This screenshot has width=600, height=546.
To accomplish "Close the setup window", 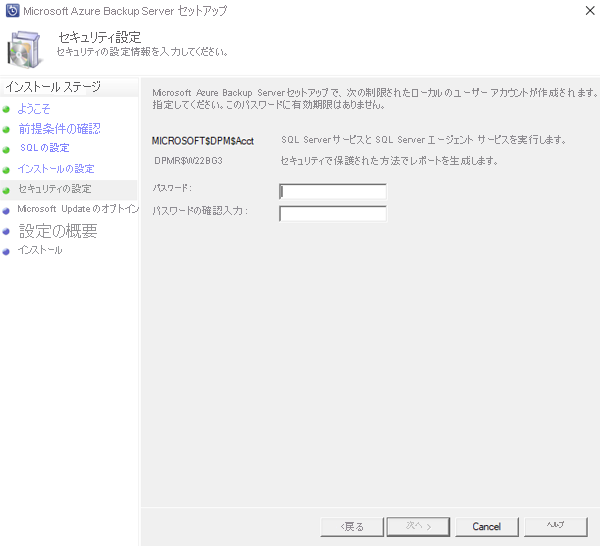I will click(x=590, y=11).
